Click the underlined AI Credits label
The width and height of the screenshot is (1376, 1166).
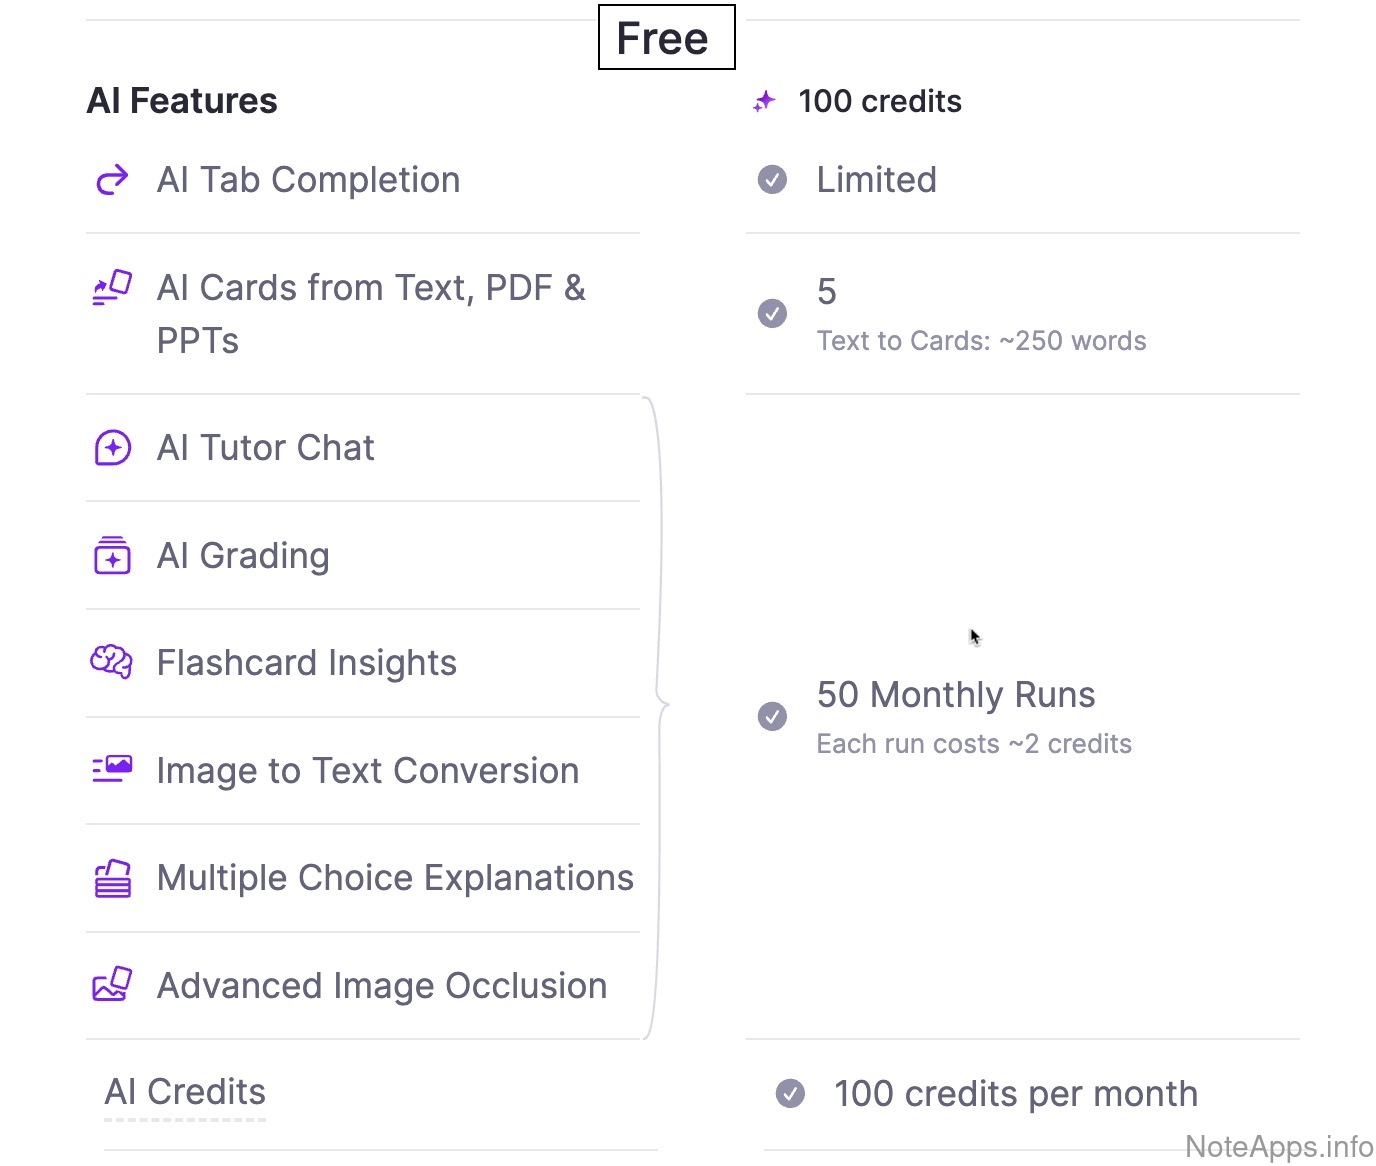pos(185,1092)
